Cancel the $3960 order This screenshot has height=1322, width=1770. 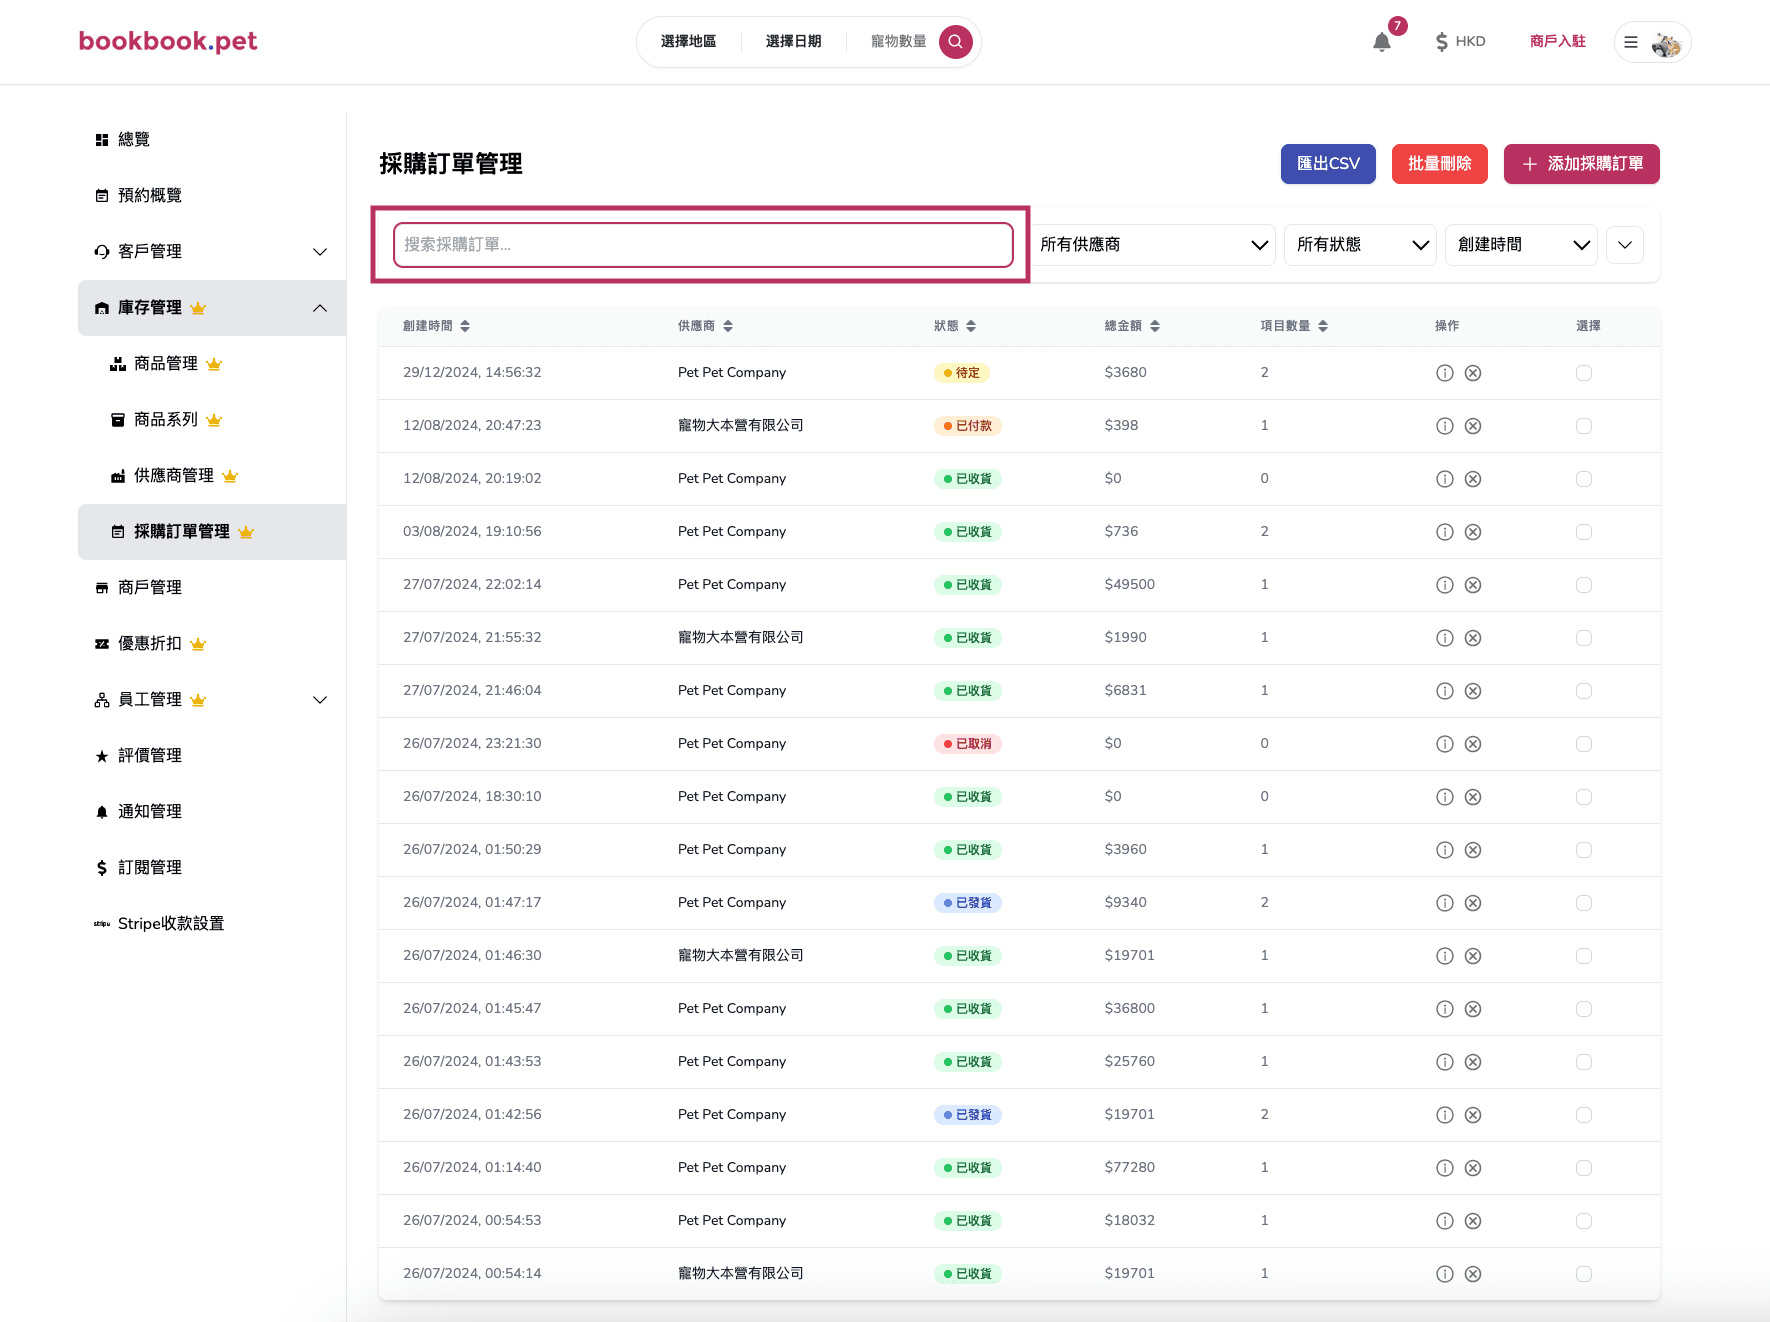(1472, 850)
